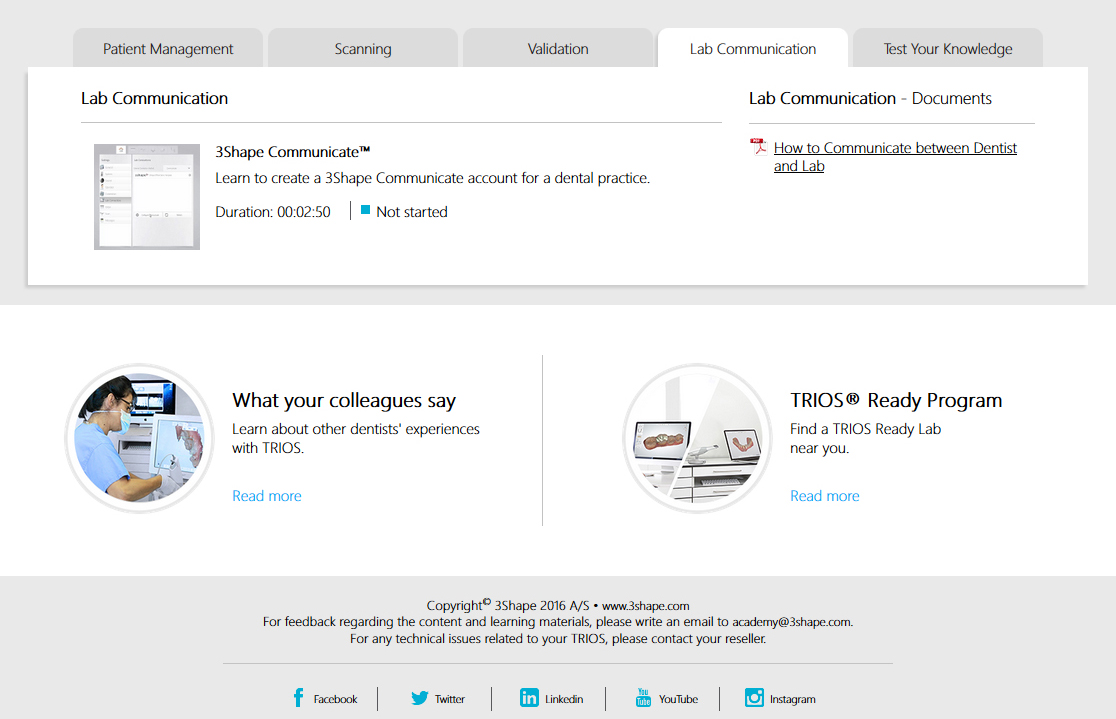This screenshot has height=719, width=1116.
Task: Click the 3Shape Communicate™ course title
Action: point(293,152)
